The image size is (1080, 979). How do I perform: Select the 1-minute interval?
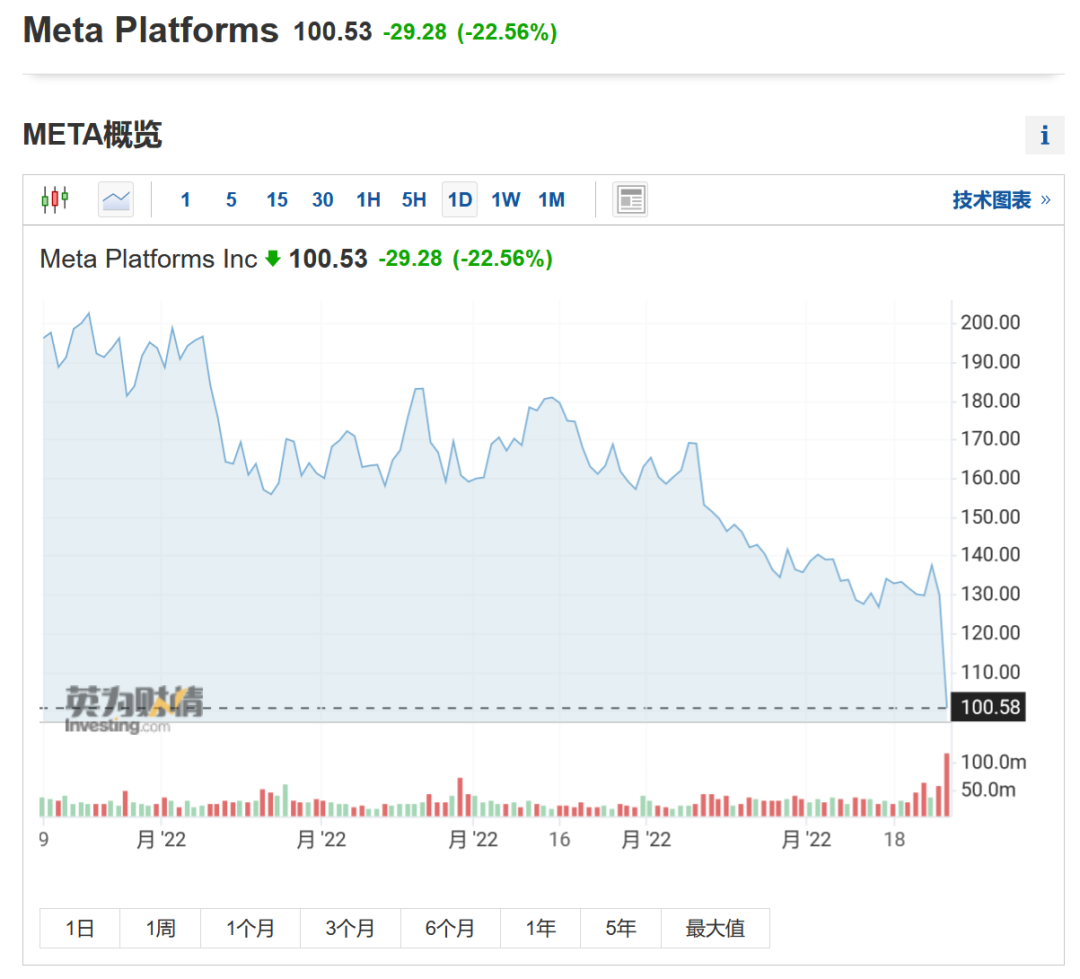[185, 199]
